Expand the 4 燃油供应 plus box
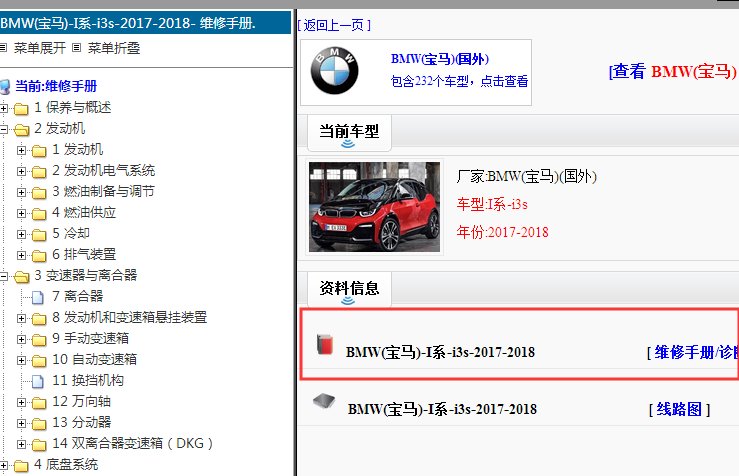 point(21,213)
